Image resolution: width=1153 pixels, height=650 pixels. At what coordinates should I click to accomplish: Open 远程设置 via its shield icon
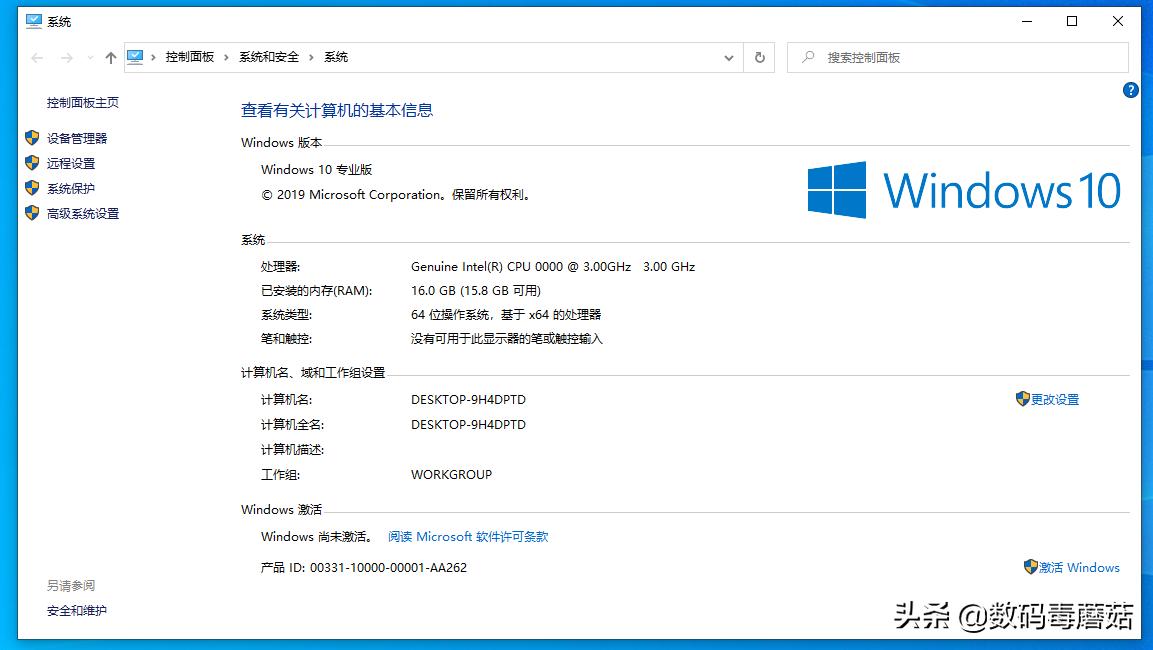pyautogui.click(x=30, y=163)
